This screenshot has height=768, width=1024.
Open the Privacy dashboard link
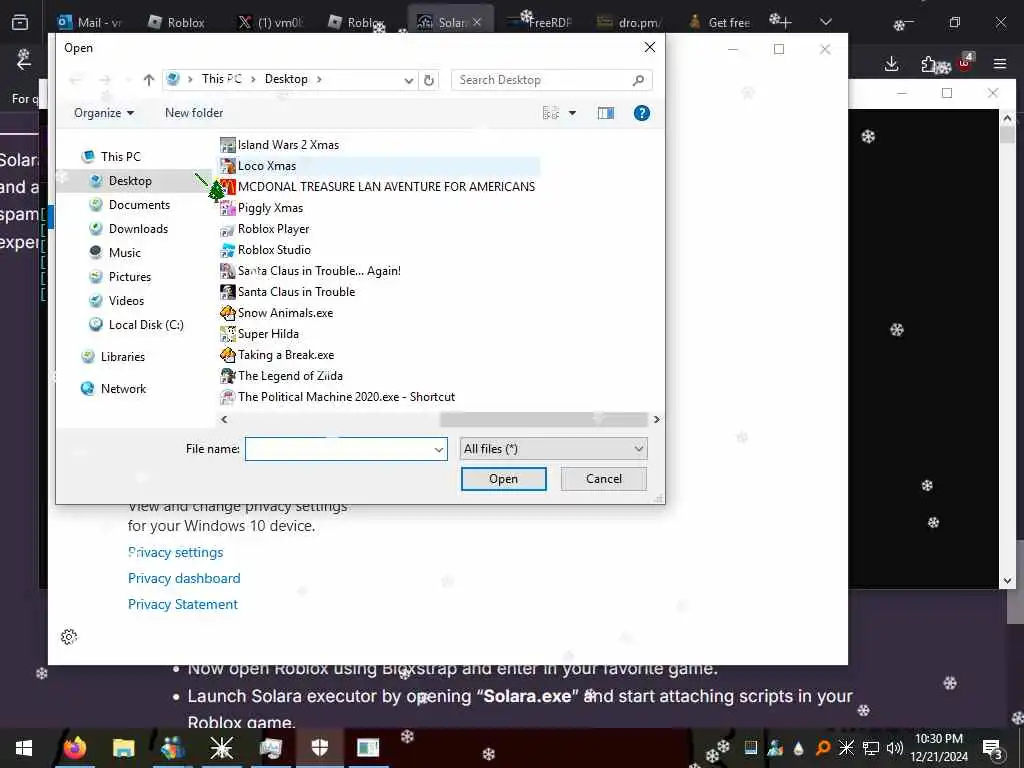[184, 579]
